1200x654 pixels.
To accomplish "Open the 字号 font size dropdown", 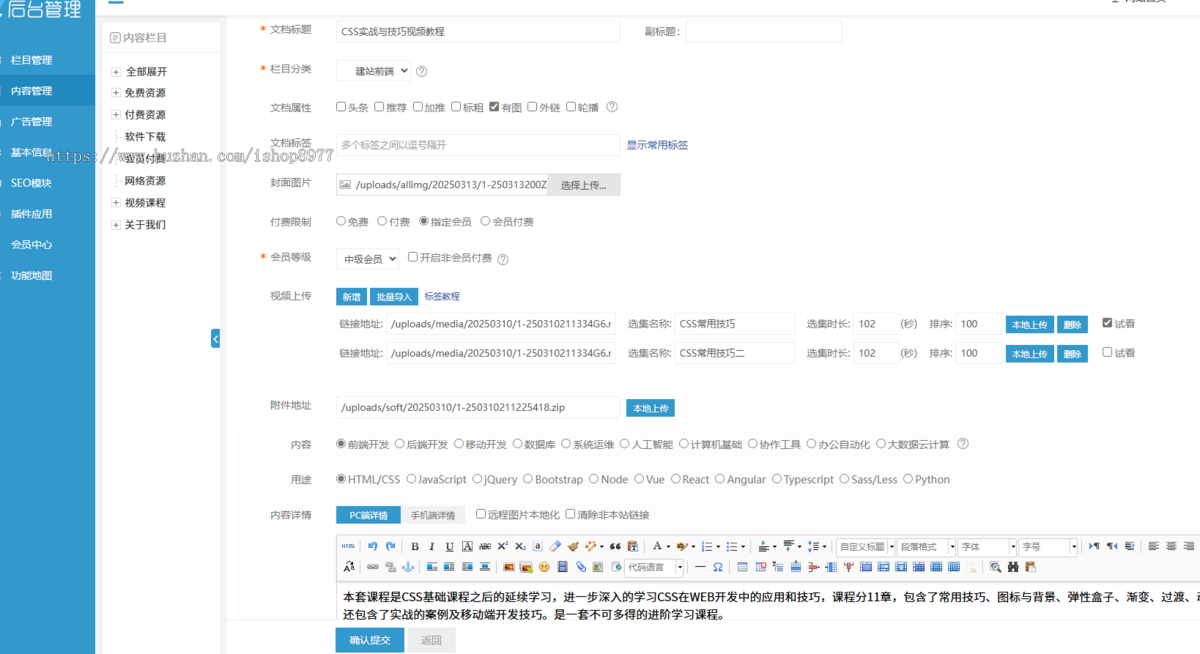I will 1048,547.
